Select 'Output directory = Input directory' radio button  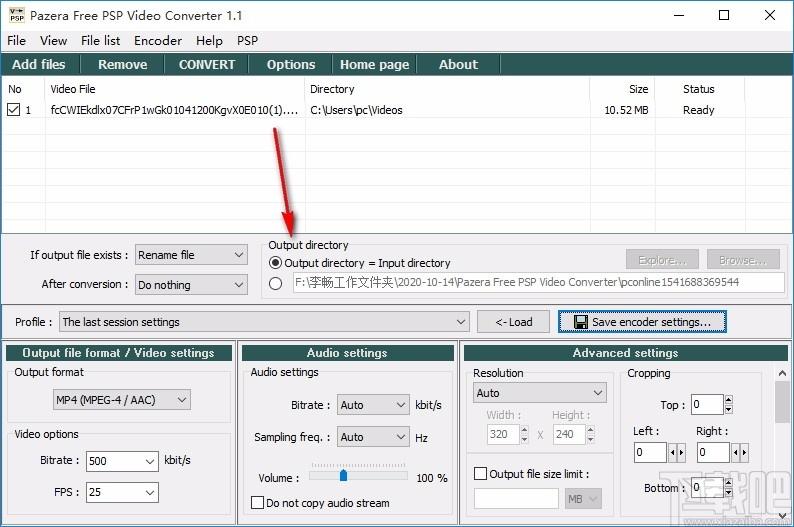[x=275, y=263]
